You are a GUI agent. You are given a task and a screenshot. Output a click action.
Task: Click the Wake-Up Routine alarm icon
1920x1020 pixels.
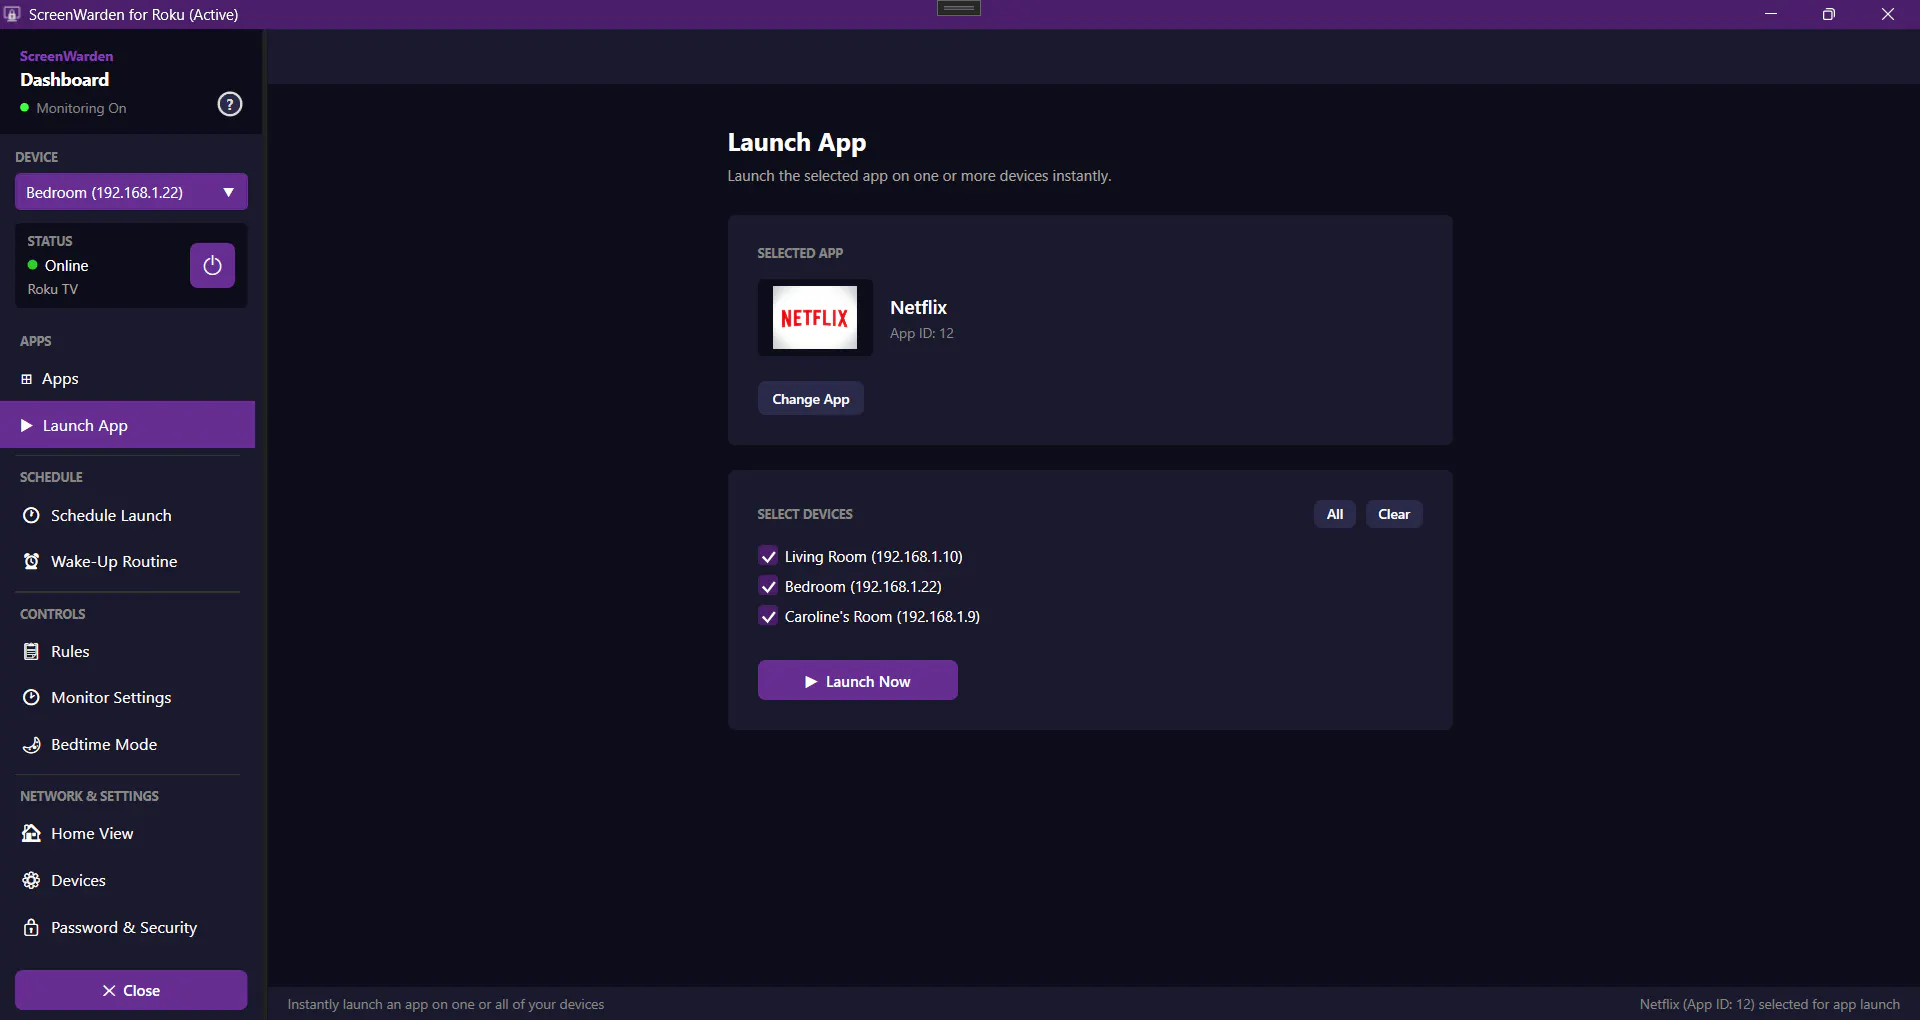tap(31, 561)
